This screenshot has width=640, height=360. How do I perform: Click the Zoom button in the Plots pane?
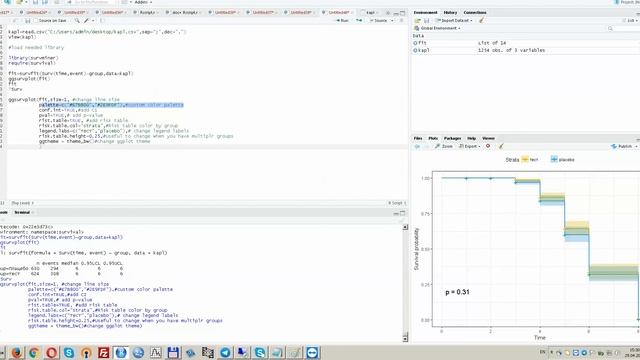point(444,146)
